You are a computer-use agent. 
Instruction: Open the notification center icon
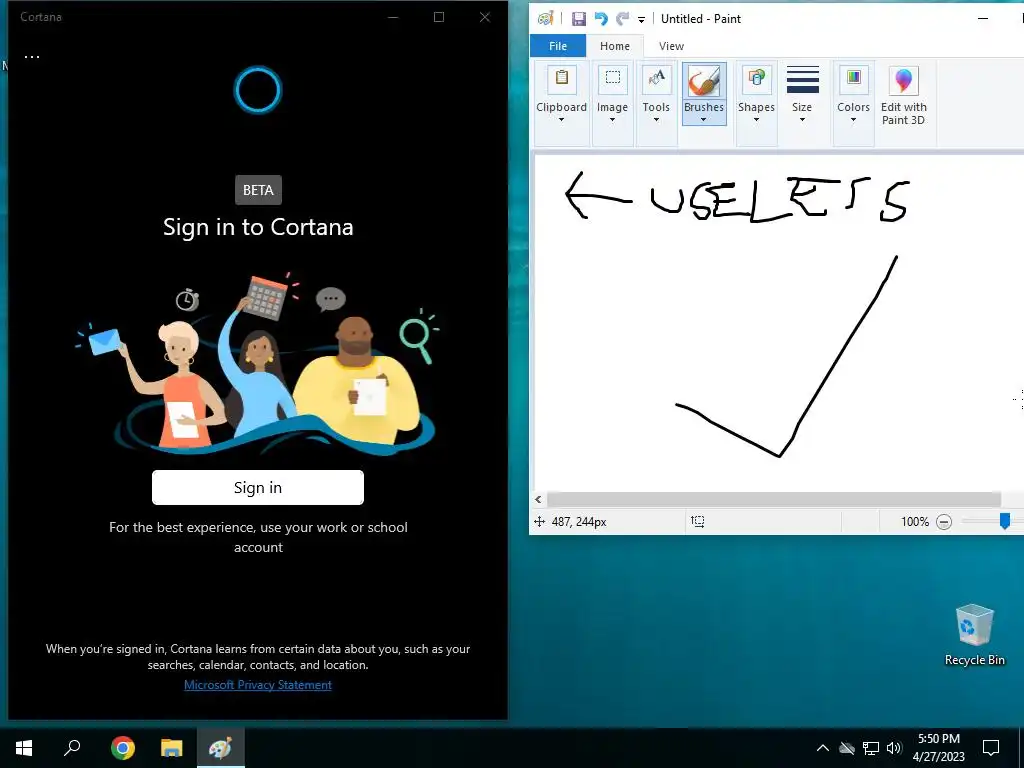pyautogui.click(x=991, y=748)
